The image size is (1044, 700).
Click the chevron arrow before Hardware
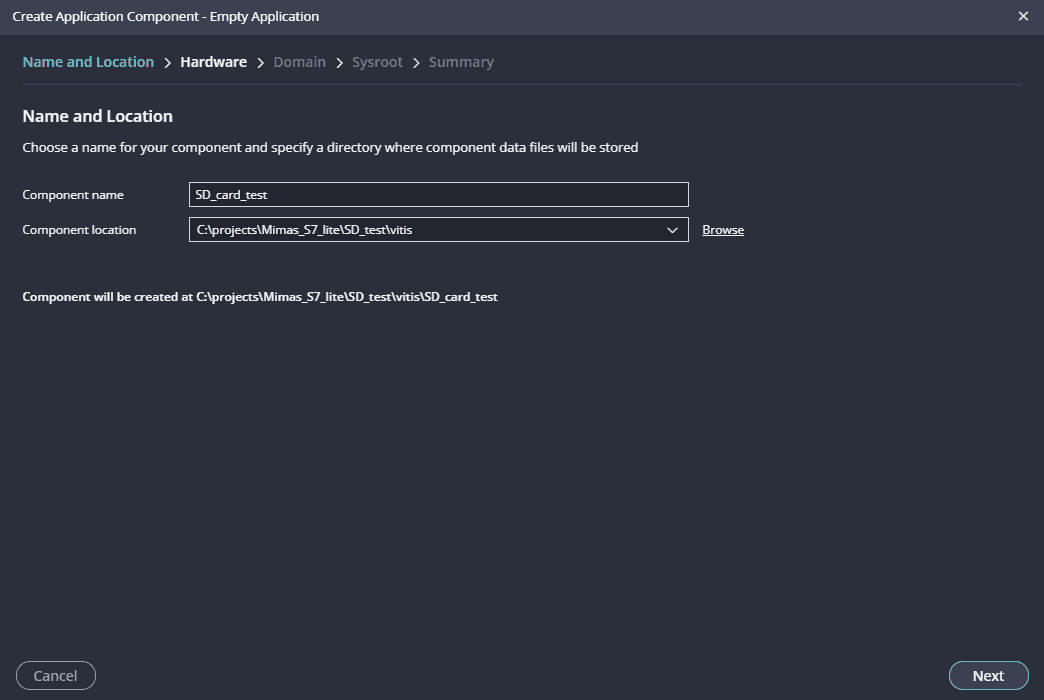click(x=167, y=63)
